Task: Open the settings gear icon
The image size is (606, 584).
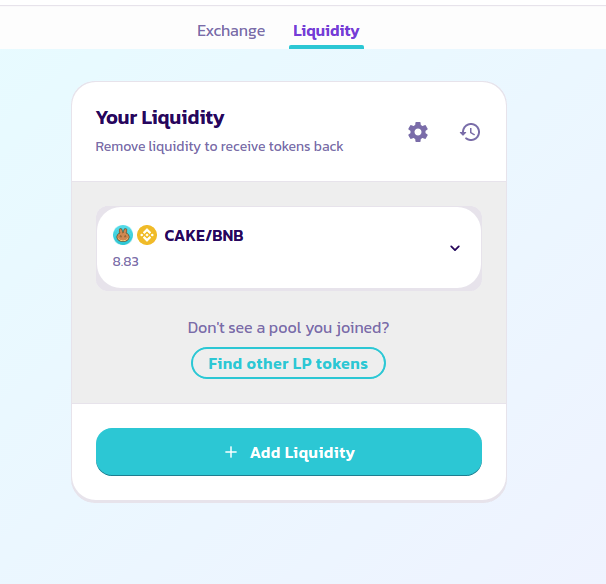Action: coord(418,132)
